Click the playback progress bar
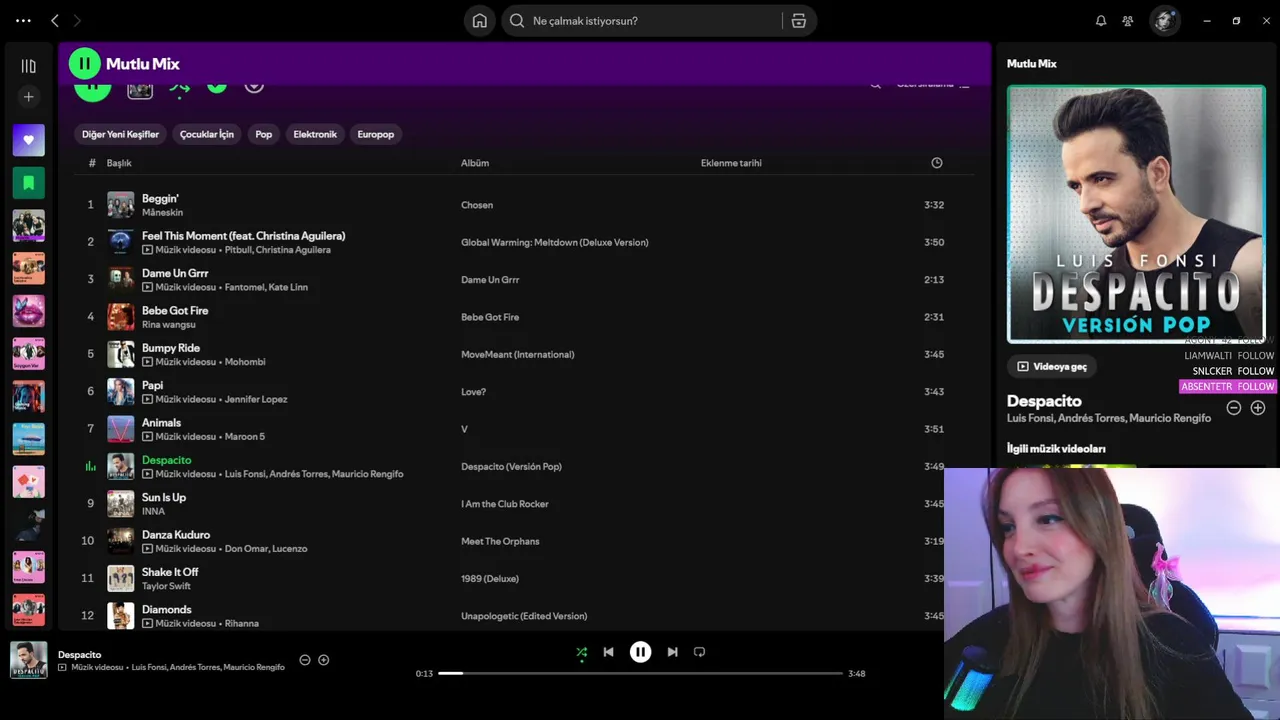1280x720 pixels. pyautogui.click(x=641, y=673)
